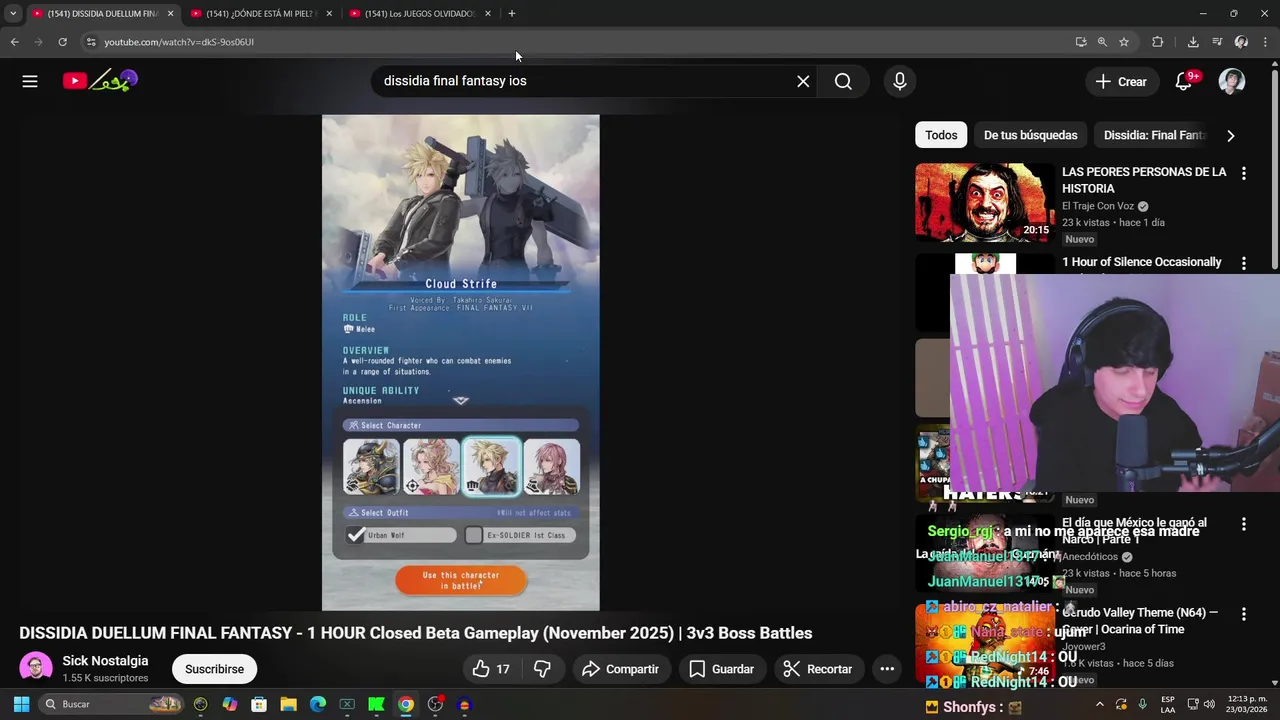Viewport: 1280px width, 720px height.
Task: Open the Sick Nostalgia channel name link
Action: pyautogui.click(x=105, y=661)
